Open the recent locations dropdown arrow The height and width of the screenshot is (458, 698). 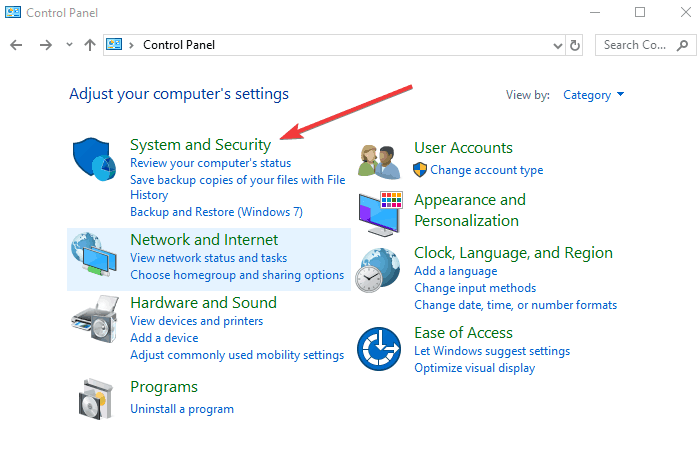[x=69, y=45]
